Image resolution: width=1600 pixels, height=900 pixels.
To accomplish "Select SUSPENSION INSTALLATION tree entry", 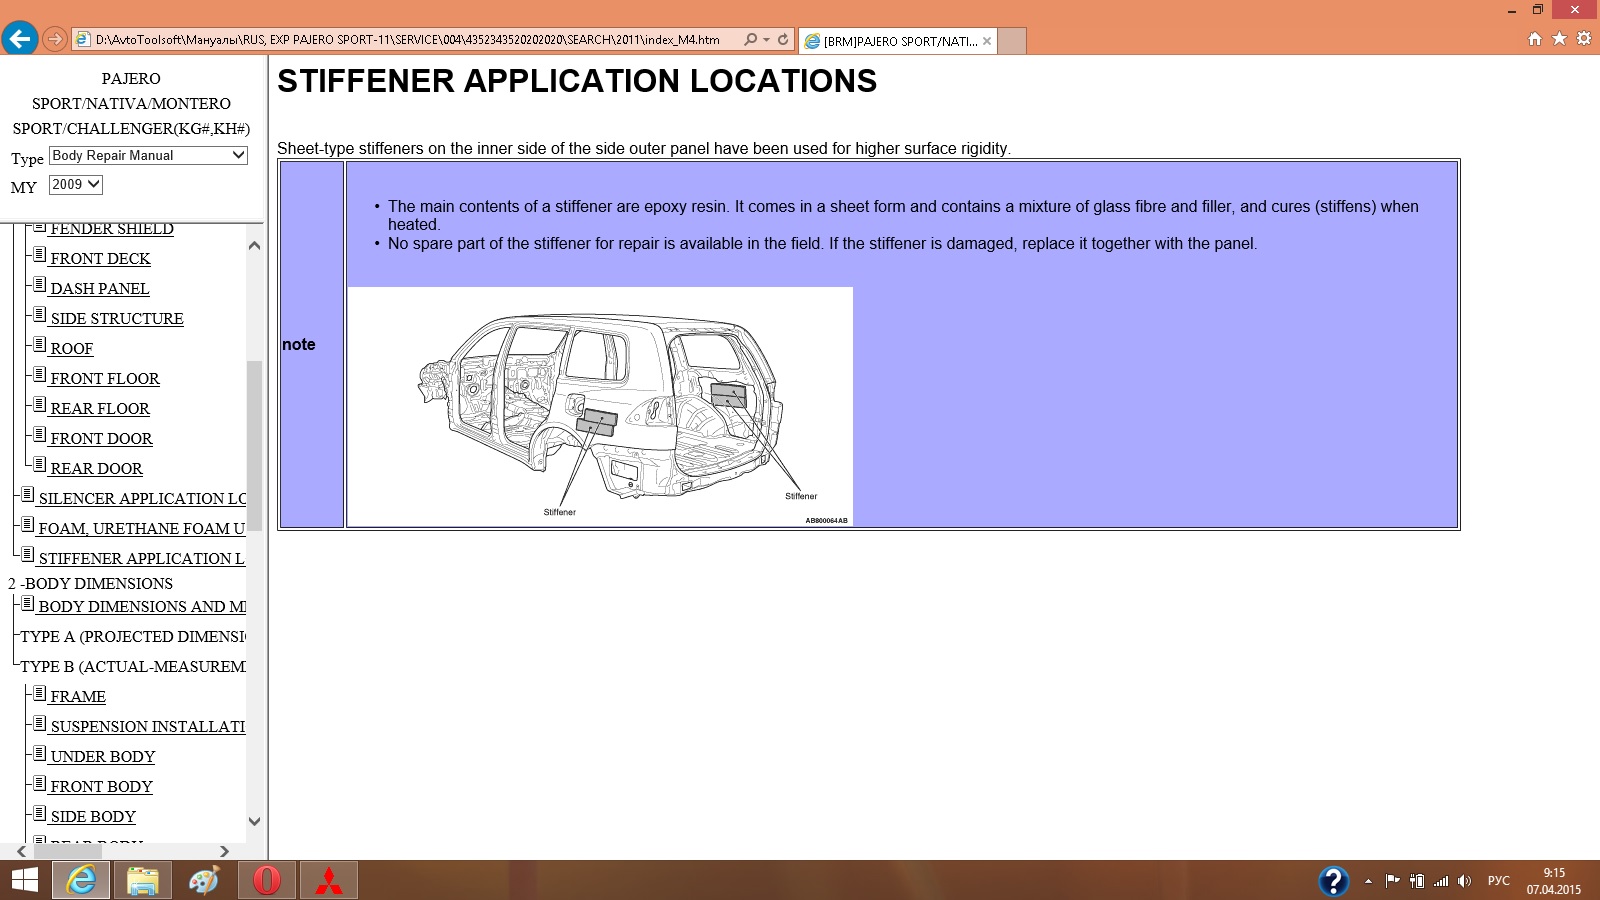I will click(x=147, y=727).
